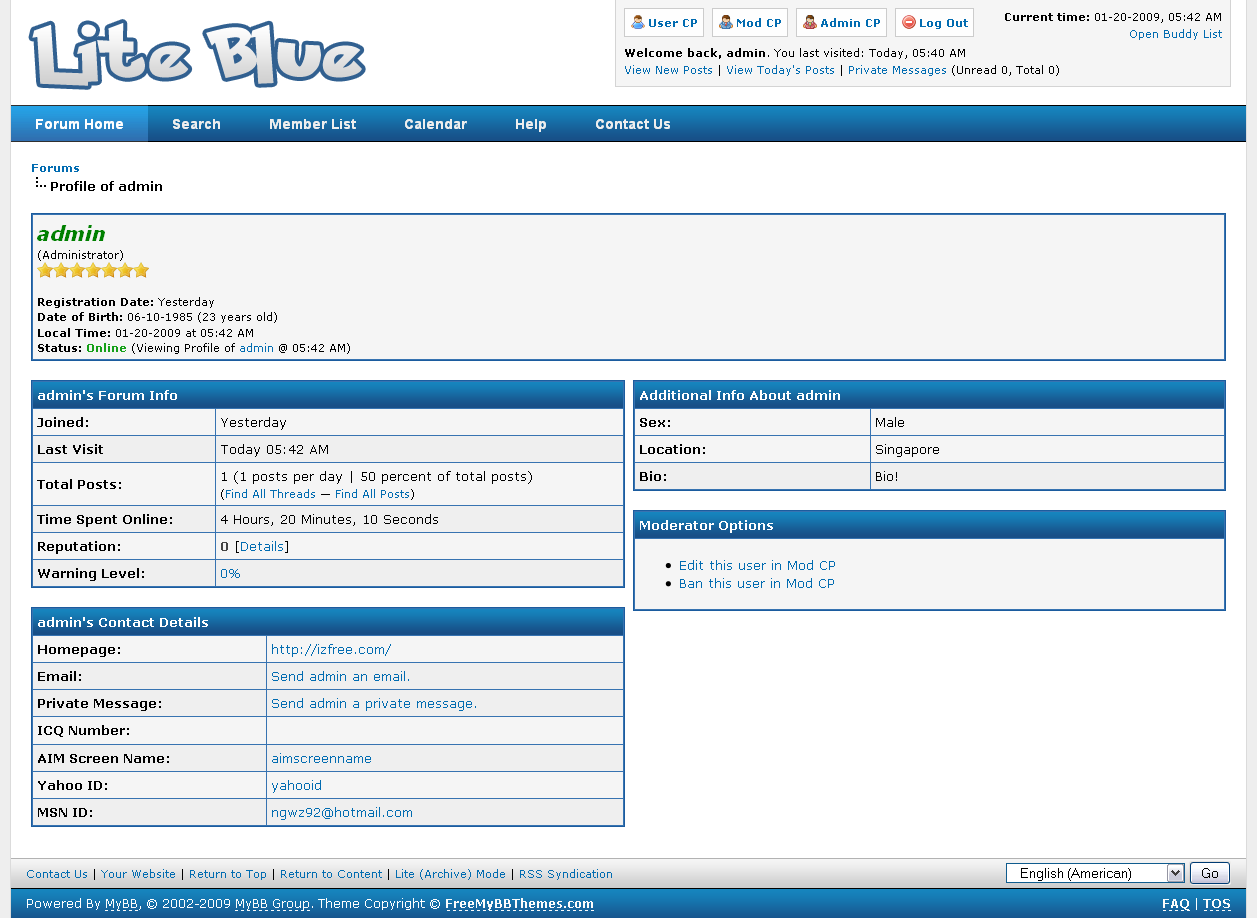This screenshot has height=918, width=1257.
Task: Click Forum Home navigation tab
Action: click(x=79, y=124)
